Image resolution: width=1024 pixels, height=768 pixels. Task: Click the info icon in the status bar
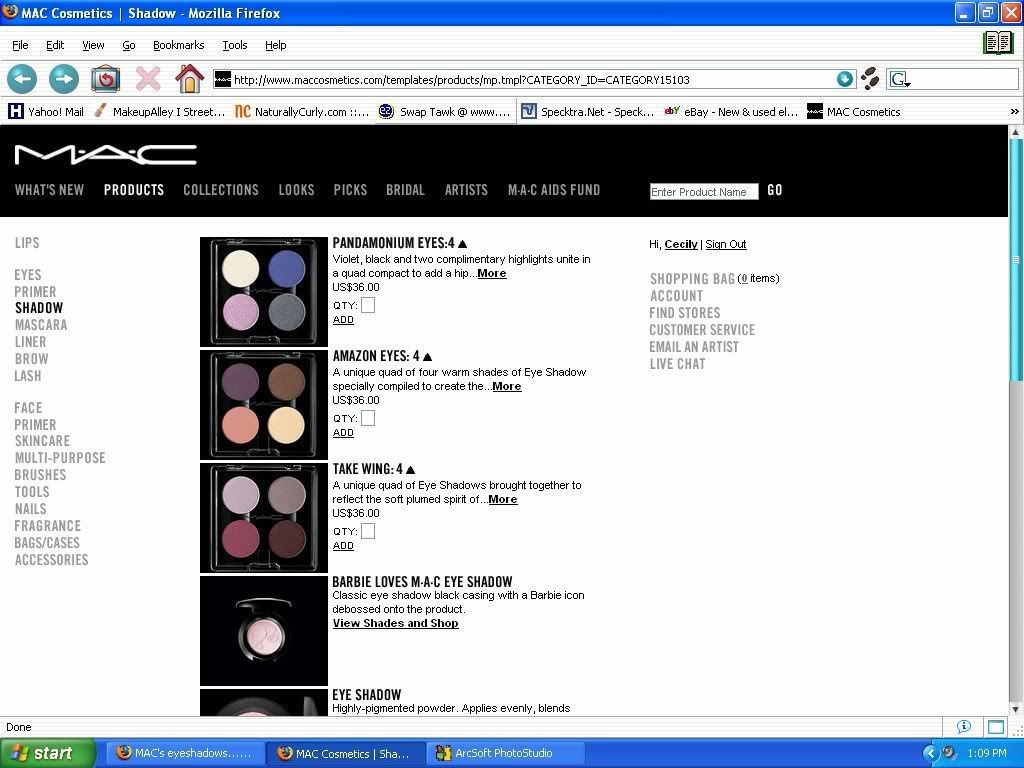[963, 726]
